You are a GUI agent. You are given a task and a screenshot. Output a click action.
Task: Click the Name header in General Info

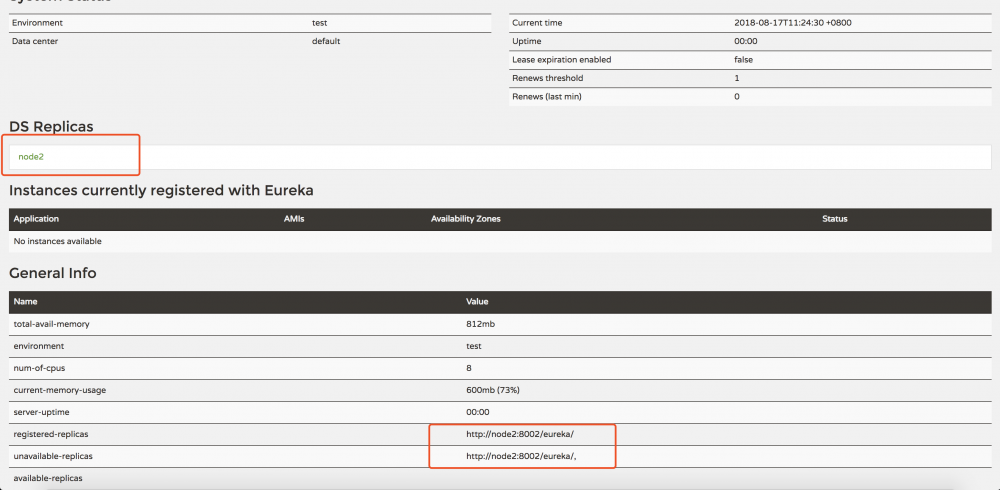(x=25, y=301)
